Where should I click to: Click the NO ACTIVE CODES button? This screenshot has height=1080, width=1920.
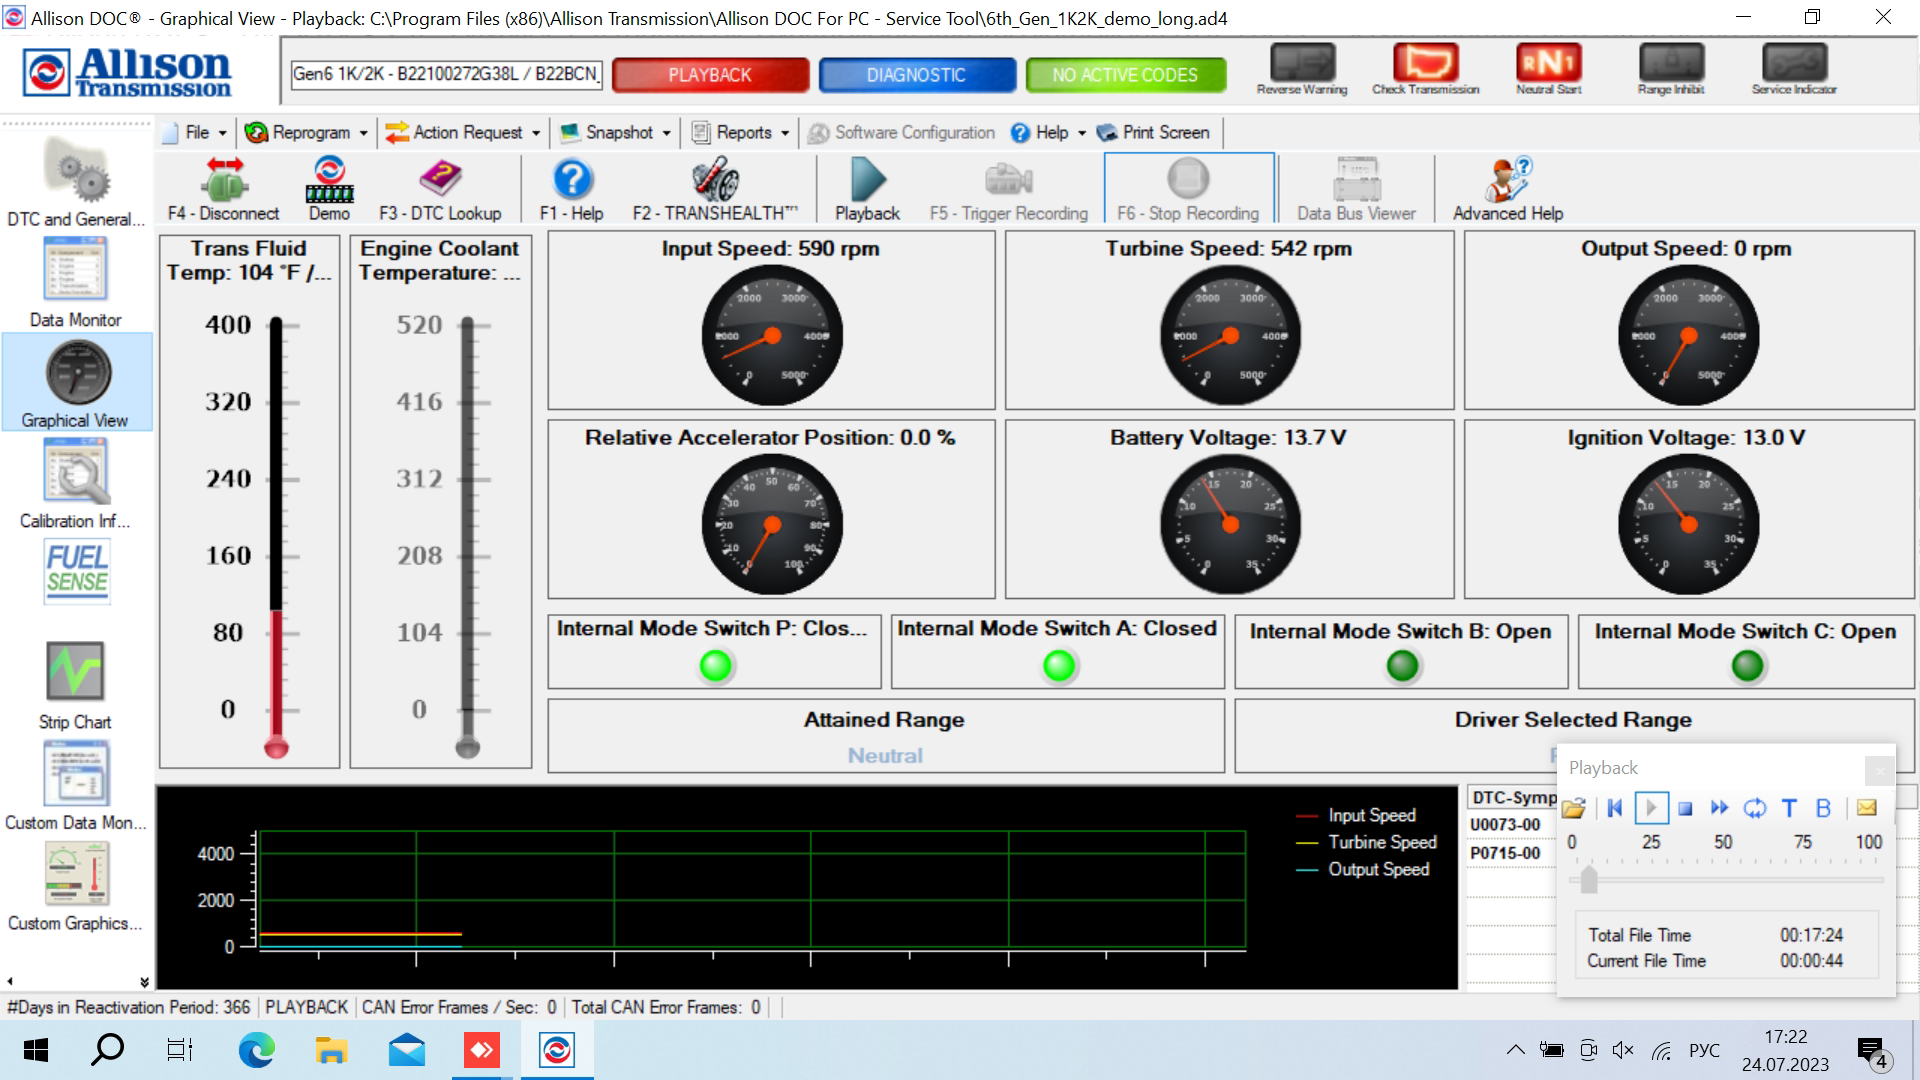tap(1126, 74)
